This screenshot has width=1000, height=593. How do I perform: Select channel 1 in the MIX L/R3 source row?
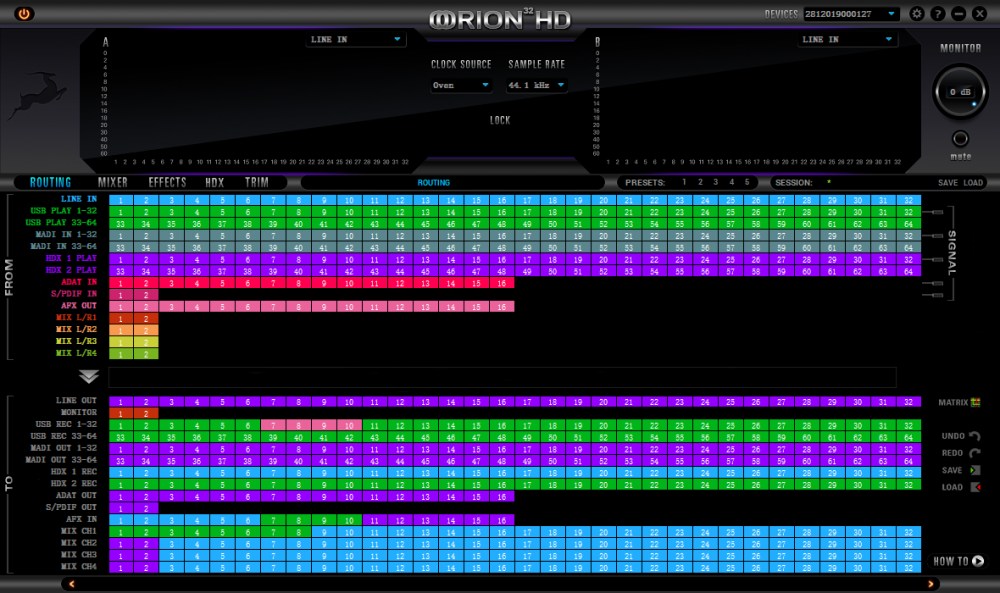(121, 342)
